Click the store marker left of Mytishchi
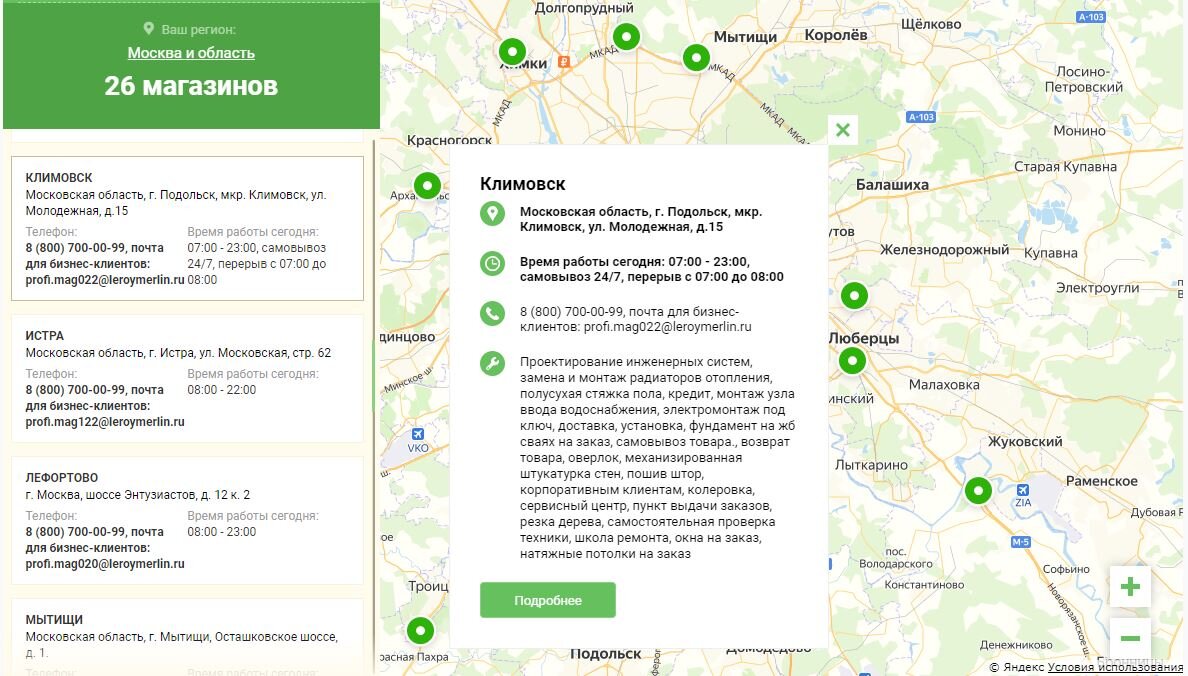The image size is (1188, 676). pos(696,58)
